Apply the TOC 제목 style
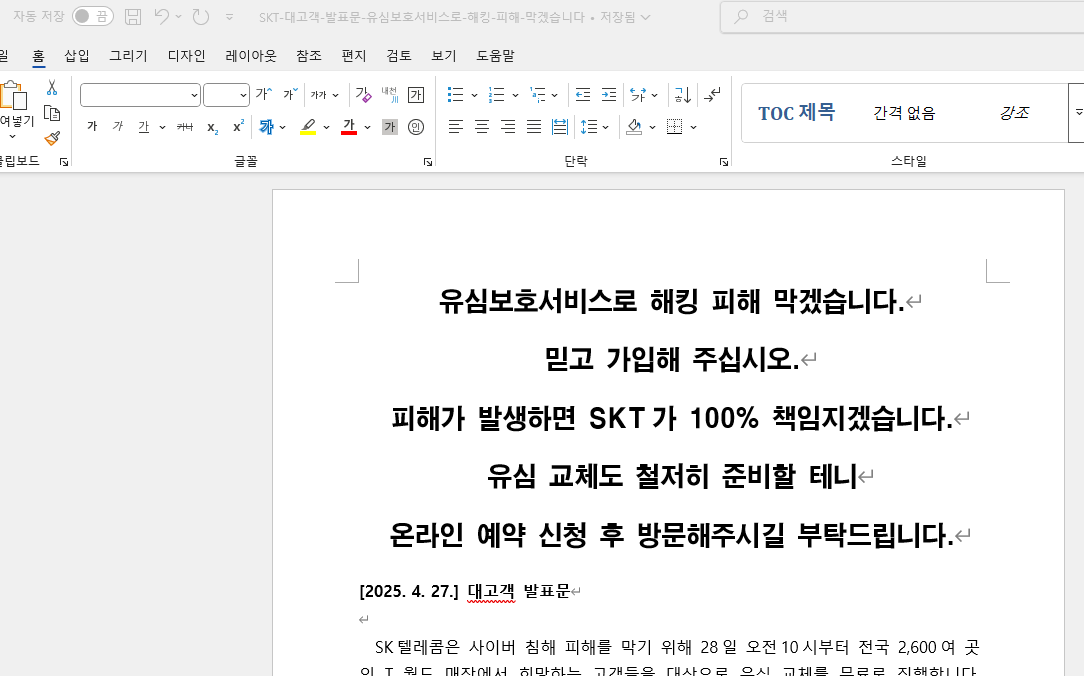Screen dimensions: 1084x676 point(796,113)
